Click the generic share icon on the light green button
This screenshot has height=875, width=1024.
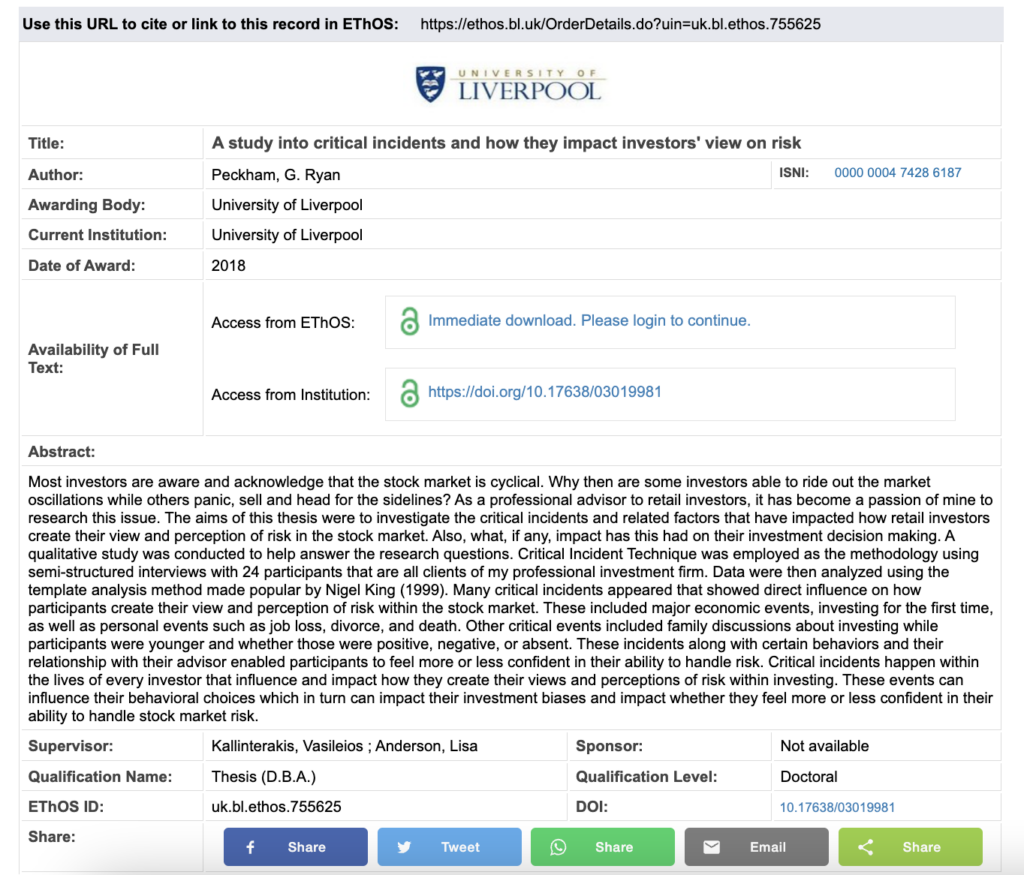click(866, 847)
